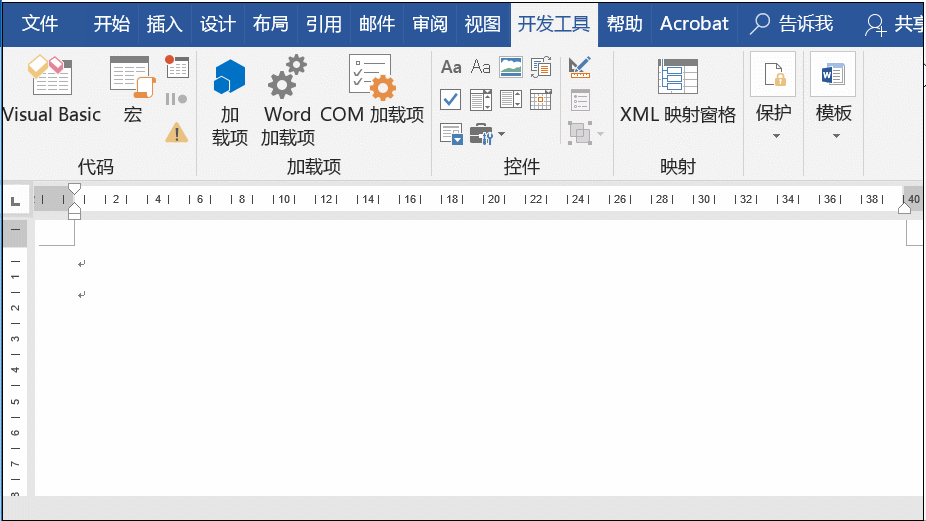Click the 告诉我 search box
This screenshot has height=521, width=926.
791,24
